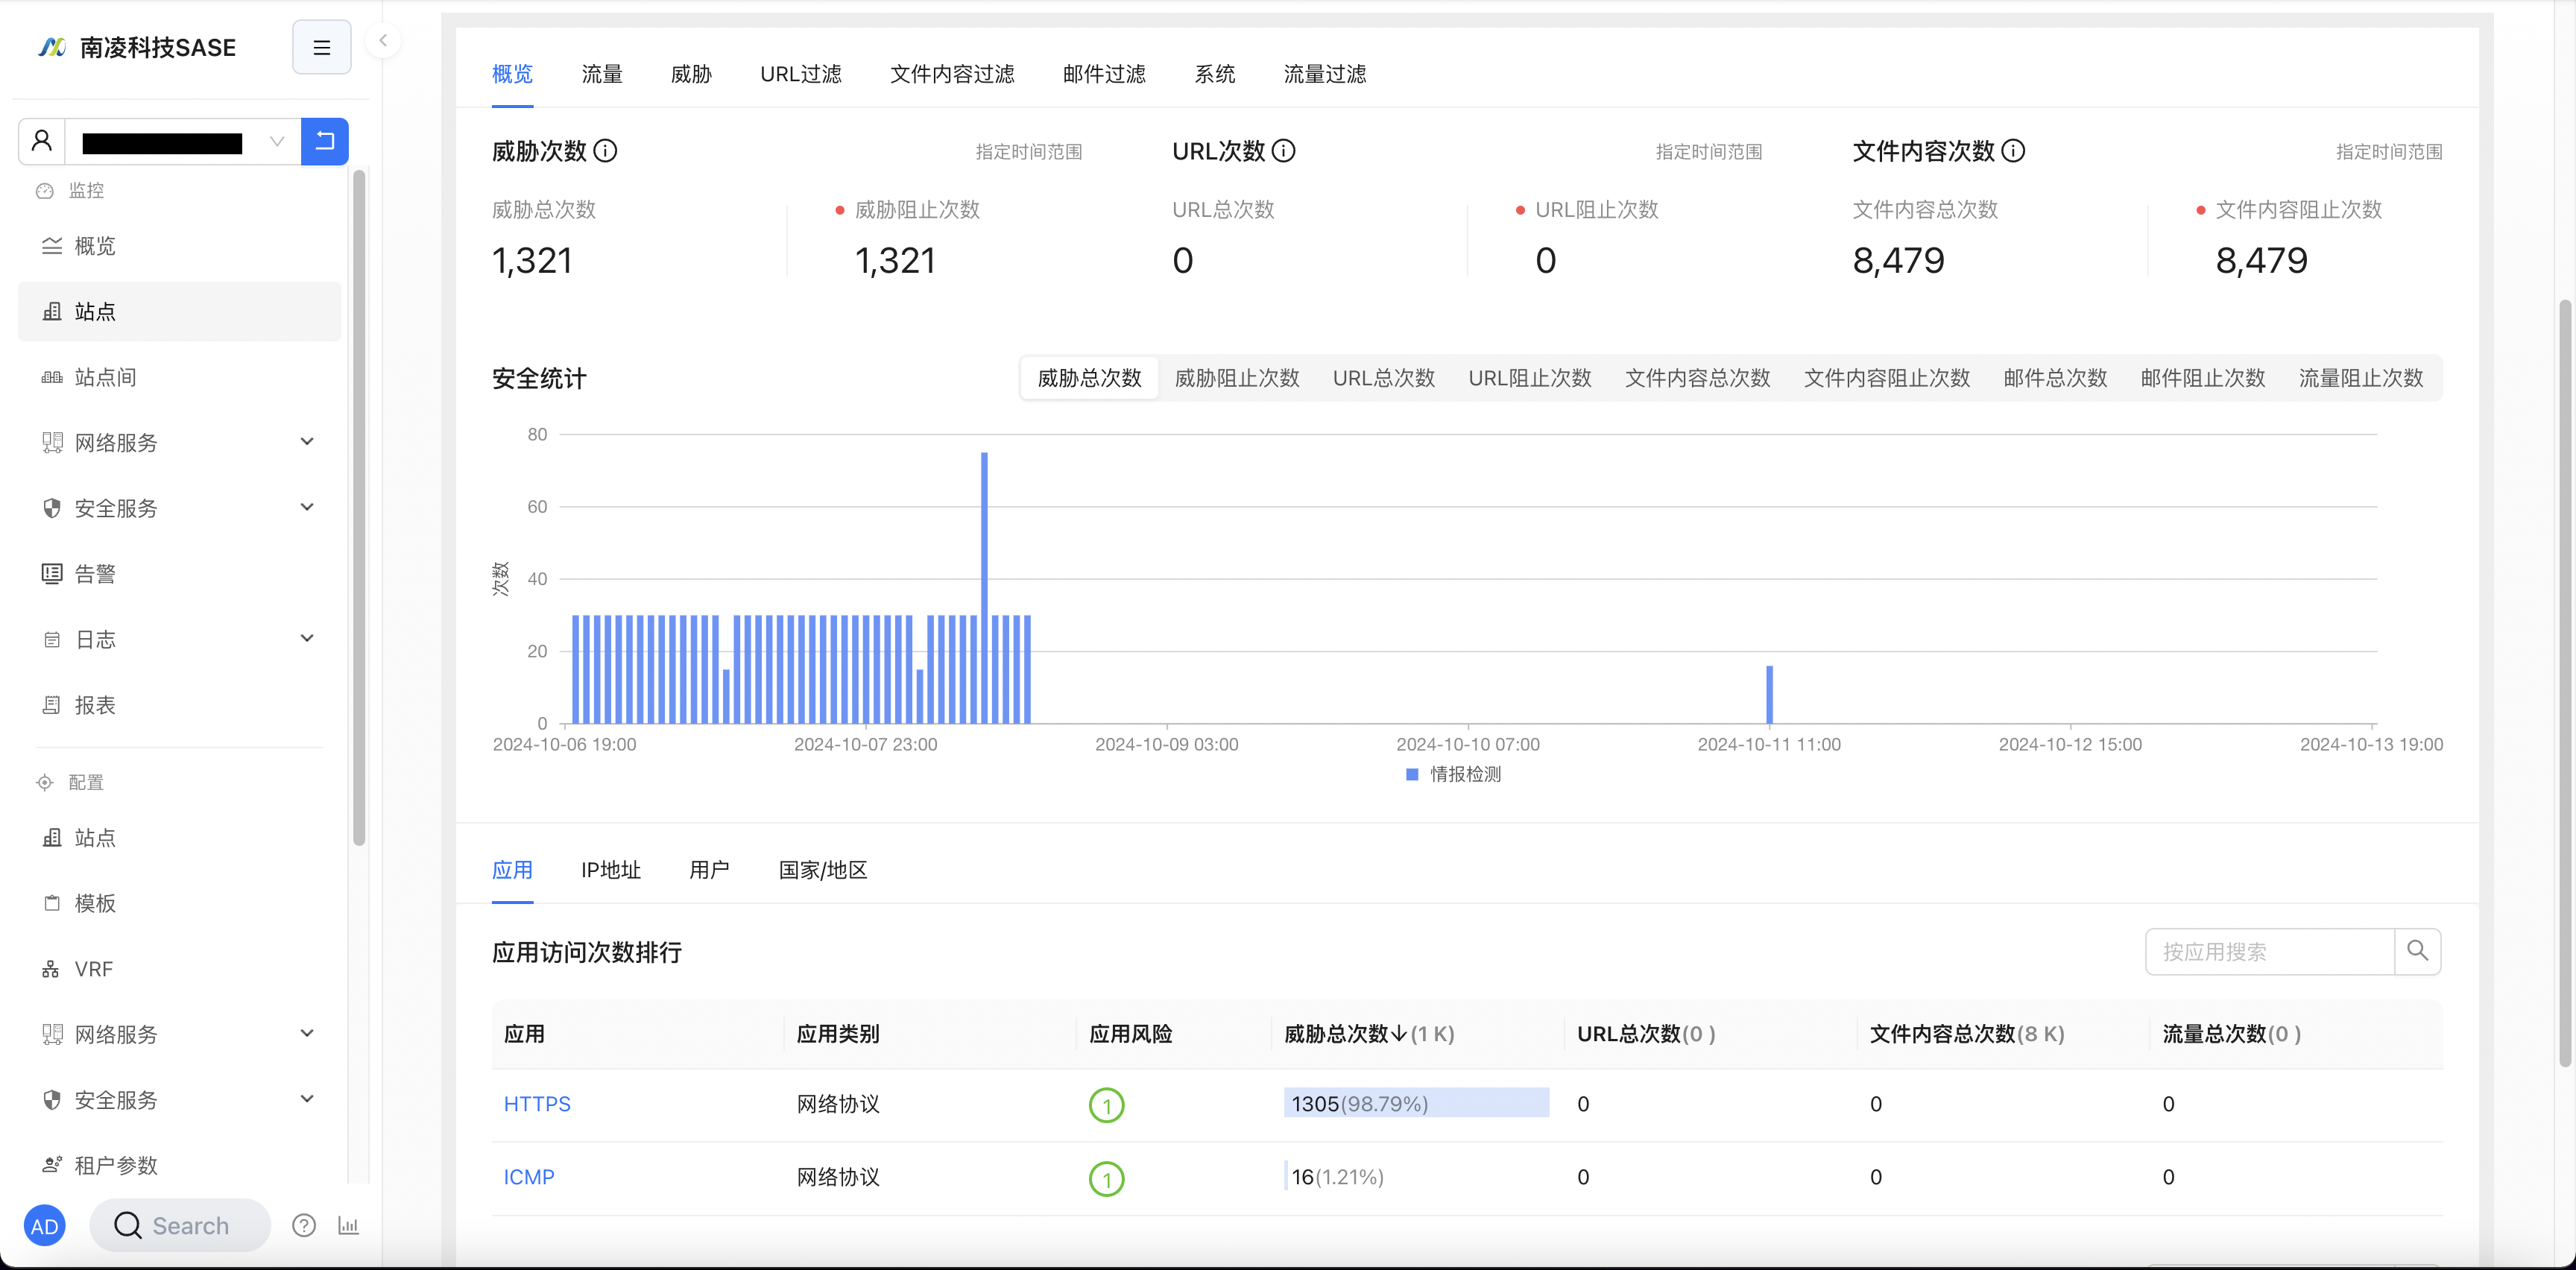Select 威胁阻止次数 chart segment
This screenshot has width=2576, height=1270.
tap(1237, 378)
